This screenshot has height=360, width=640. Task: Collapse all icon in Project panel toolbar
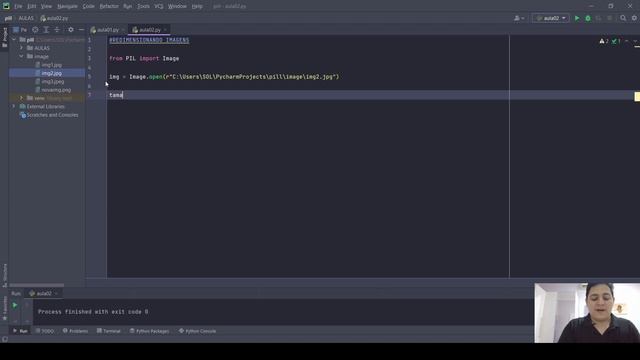click(x=57, y=30)
